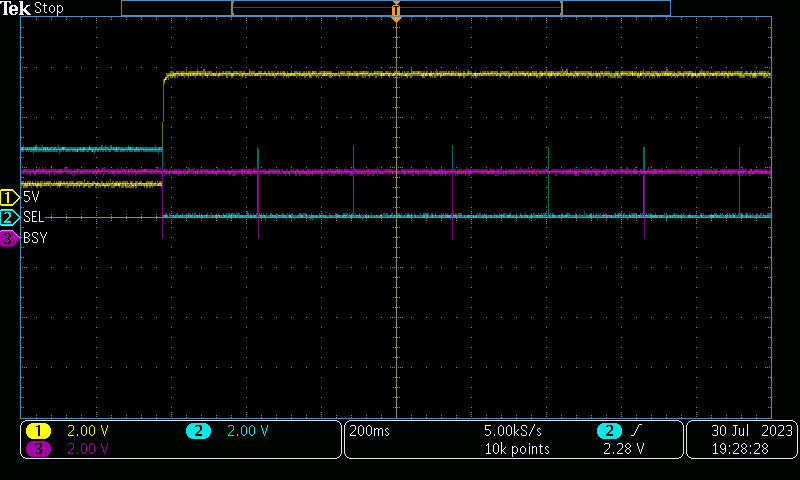This screenshot has height=480, width=800.
Task: Select the 5V channel label
Action: coord(31,197)
